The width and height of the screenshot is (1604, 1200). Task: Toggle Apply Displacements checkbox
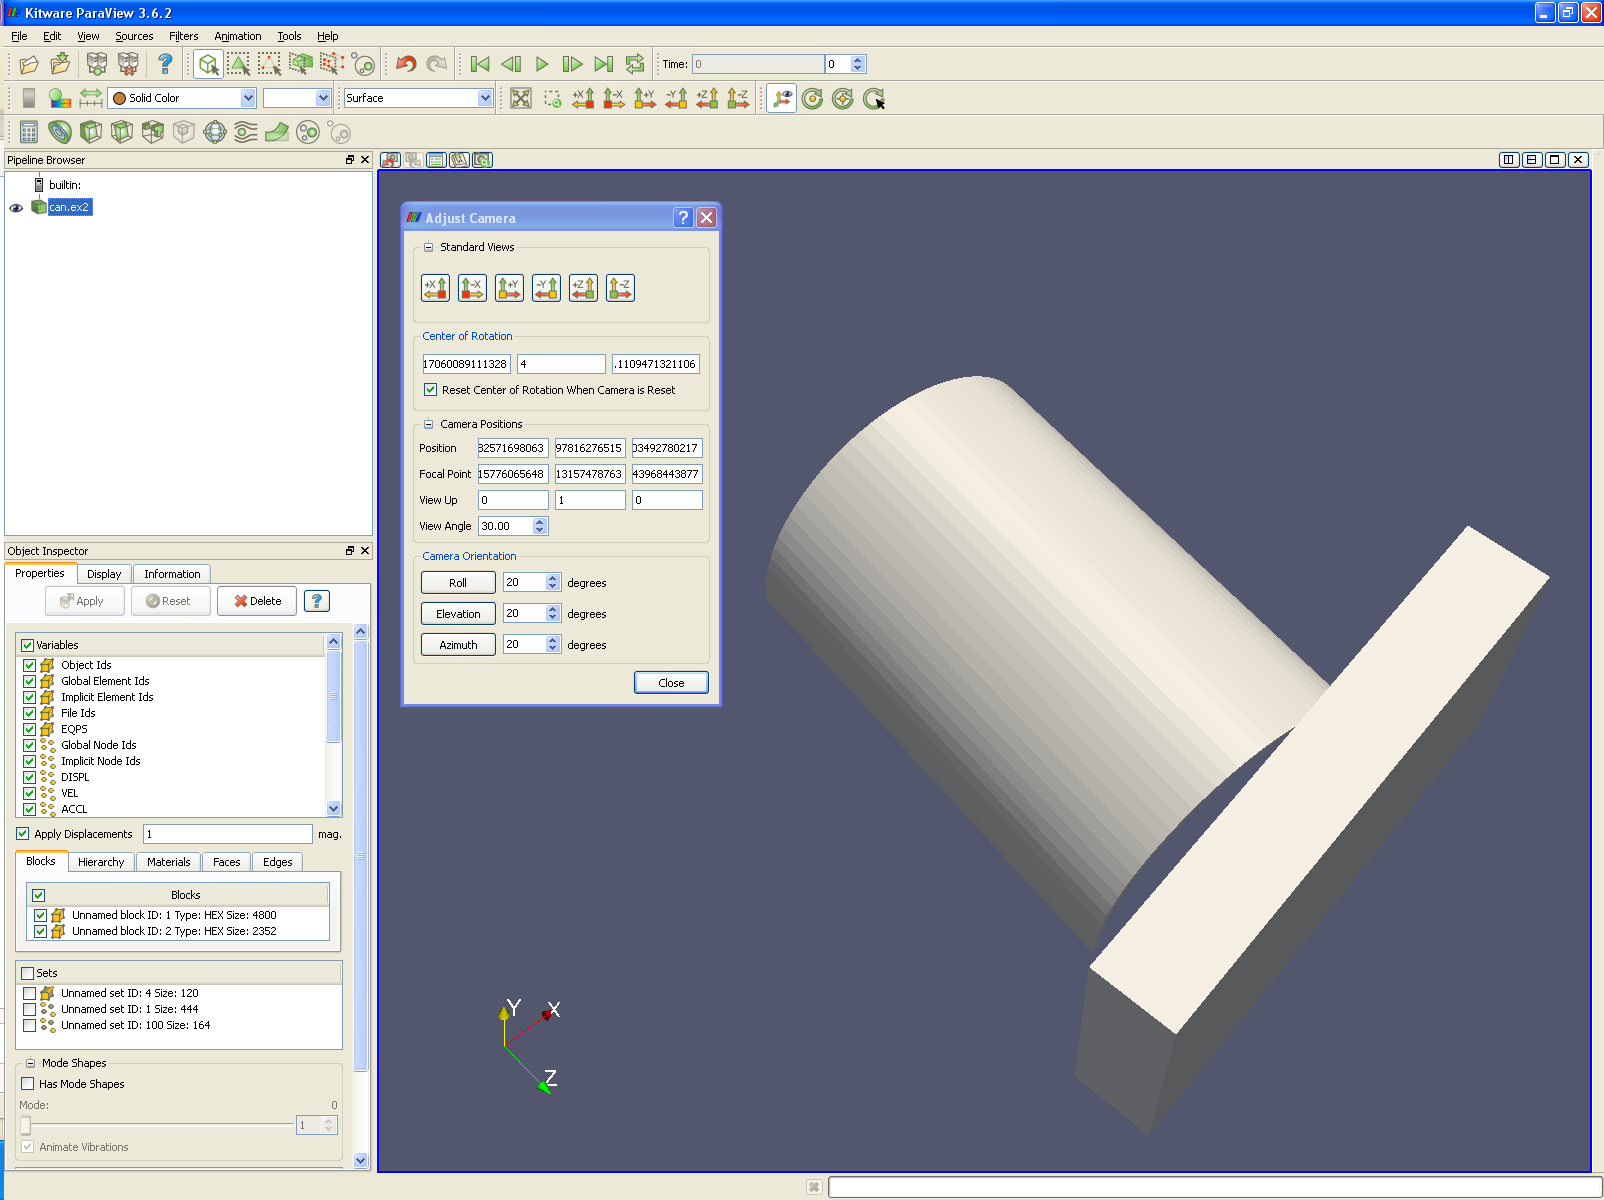pyautogui.click(x=23, y=834)
